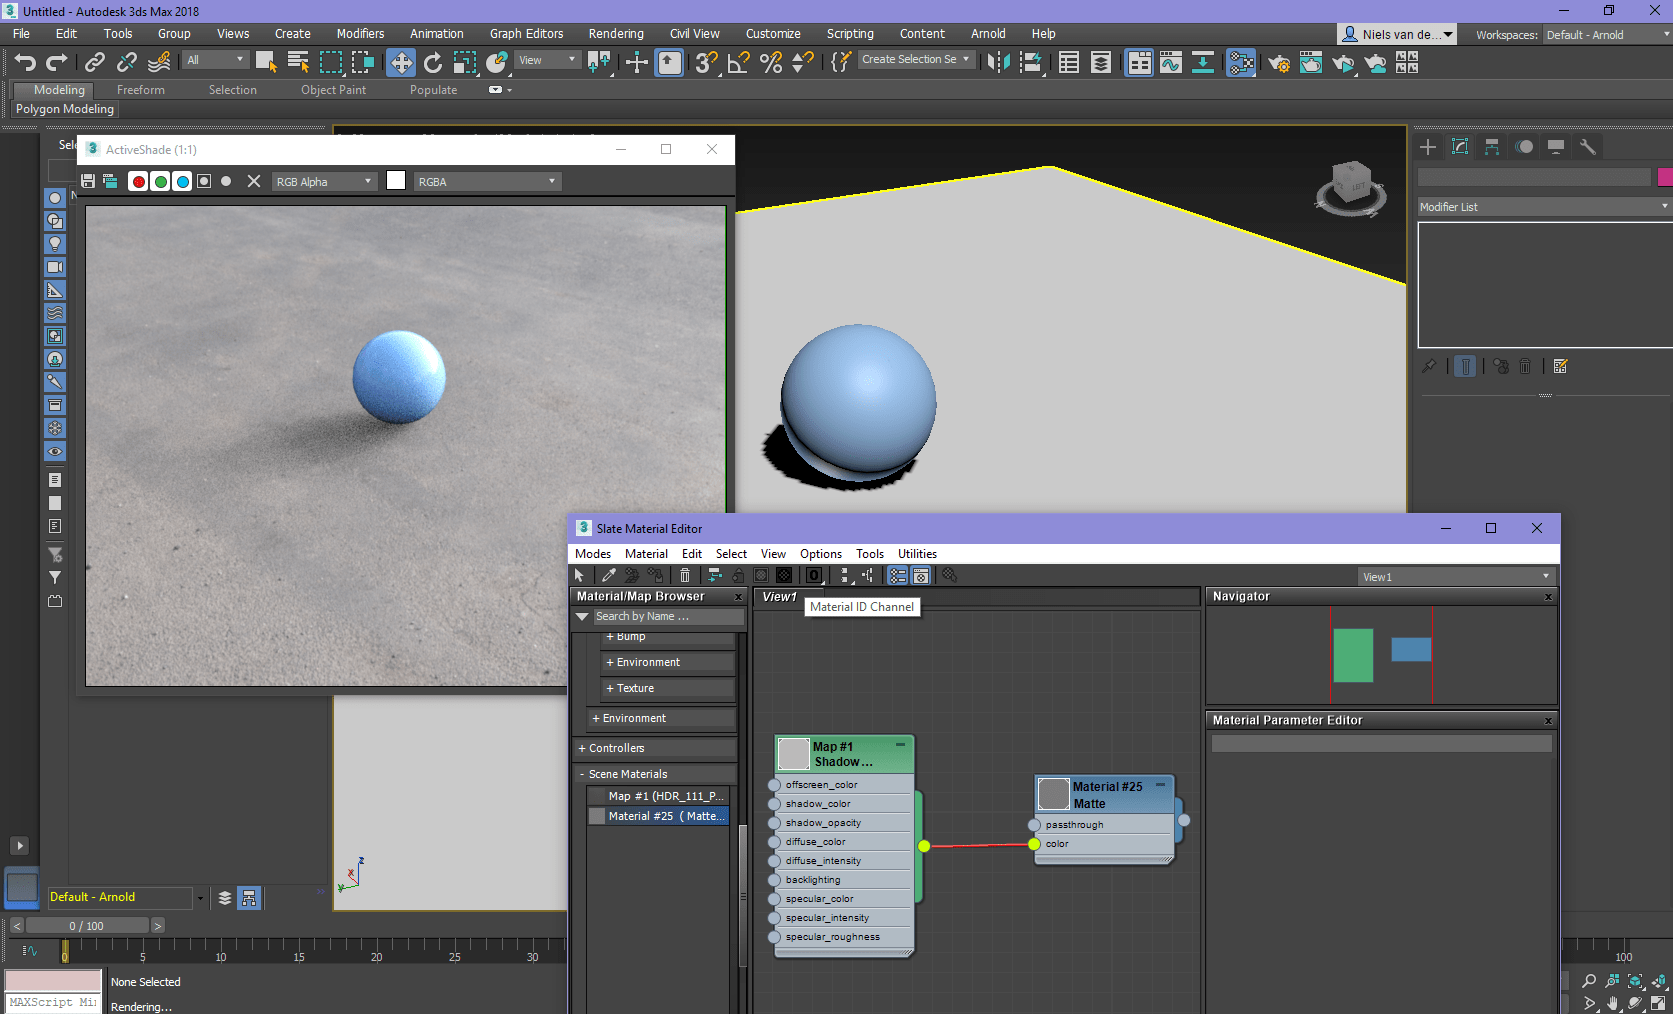Click Clear (X) icon in ActiveShade toolbar

click(x=254, y=181)
